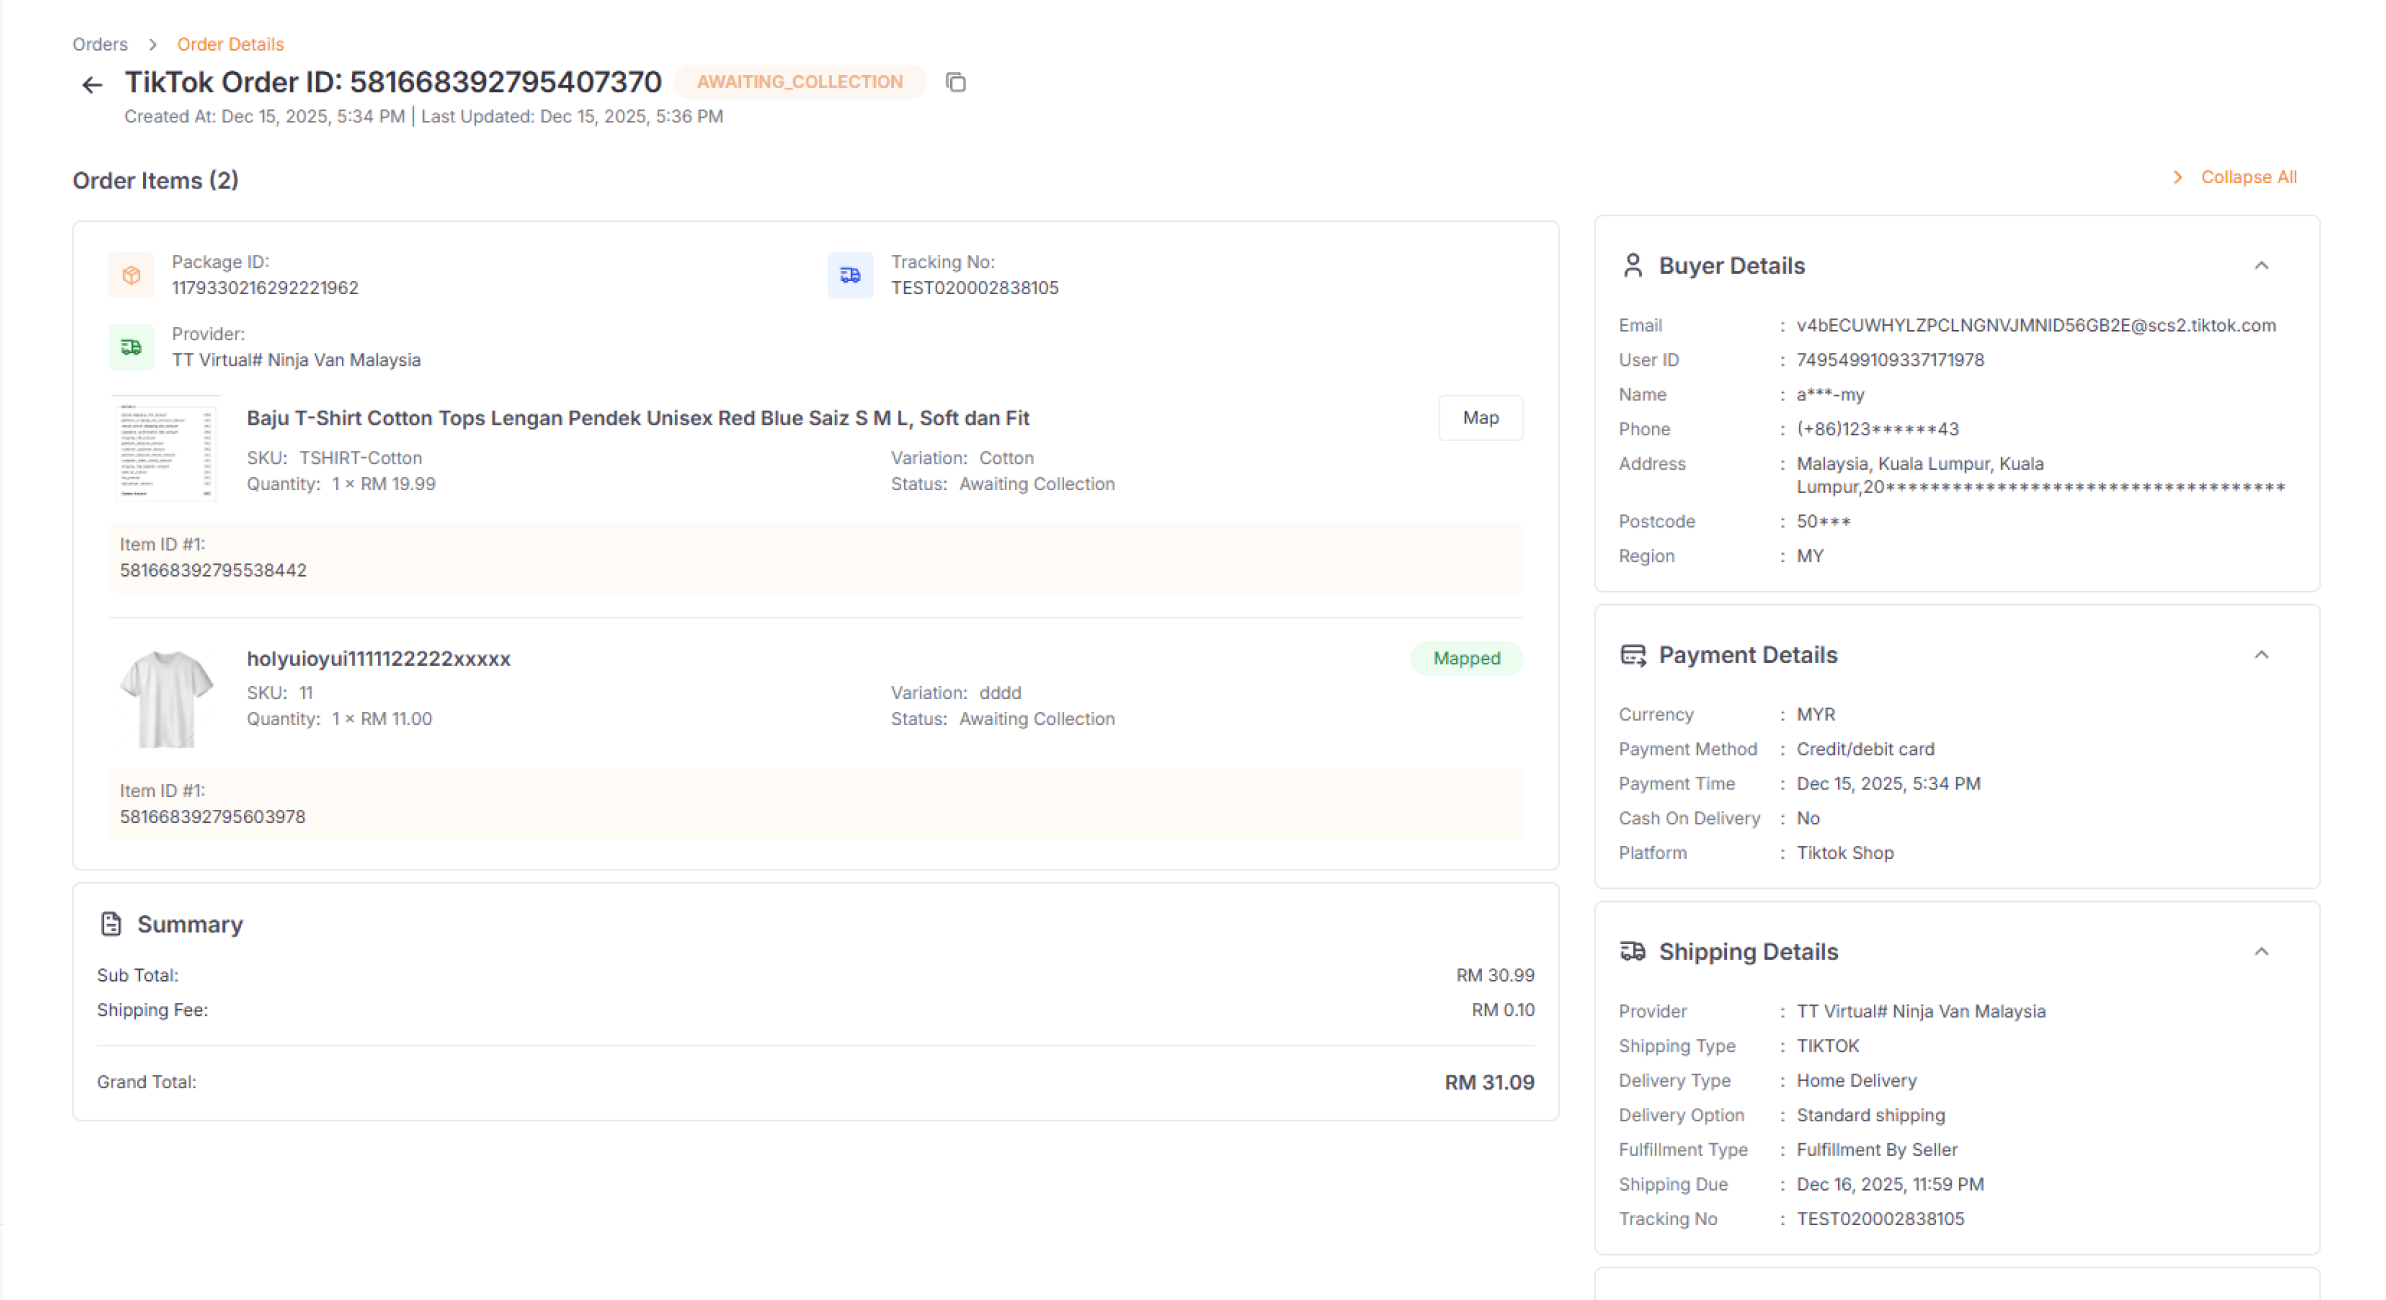Viewport: 2386px width, 1300px height.
Task: Click the Payment Details card icon
Action: click(1632, 655)
